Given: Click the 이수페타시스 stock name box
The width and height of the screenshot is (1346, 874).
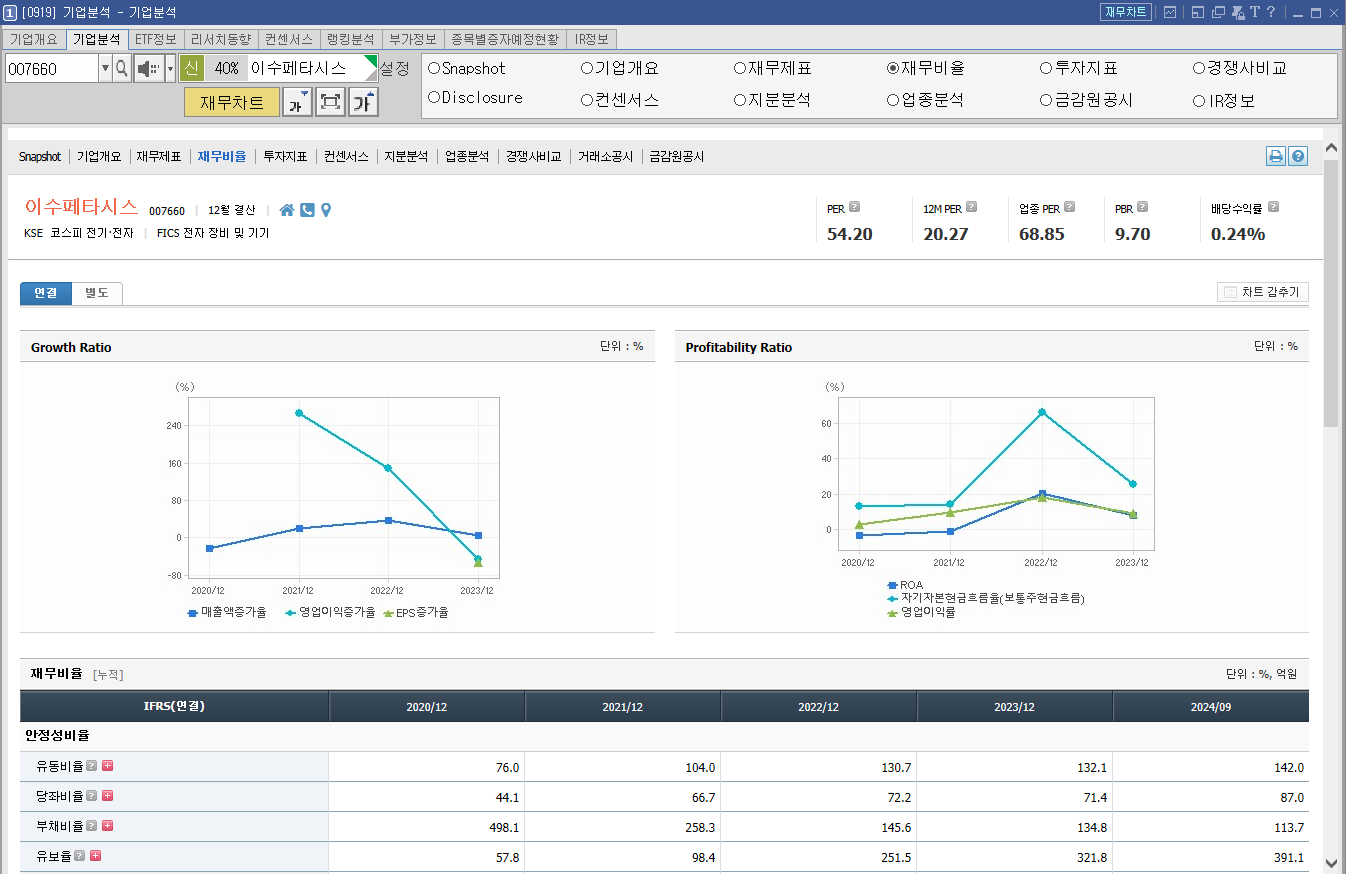Looking at the screenshot, I should click(312, 68).
